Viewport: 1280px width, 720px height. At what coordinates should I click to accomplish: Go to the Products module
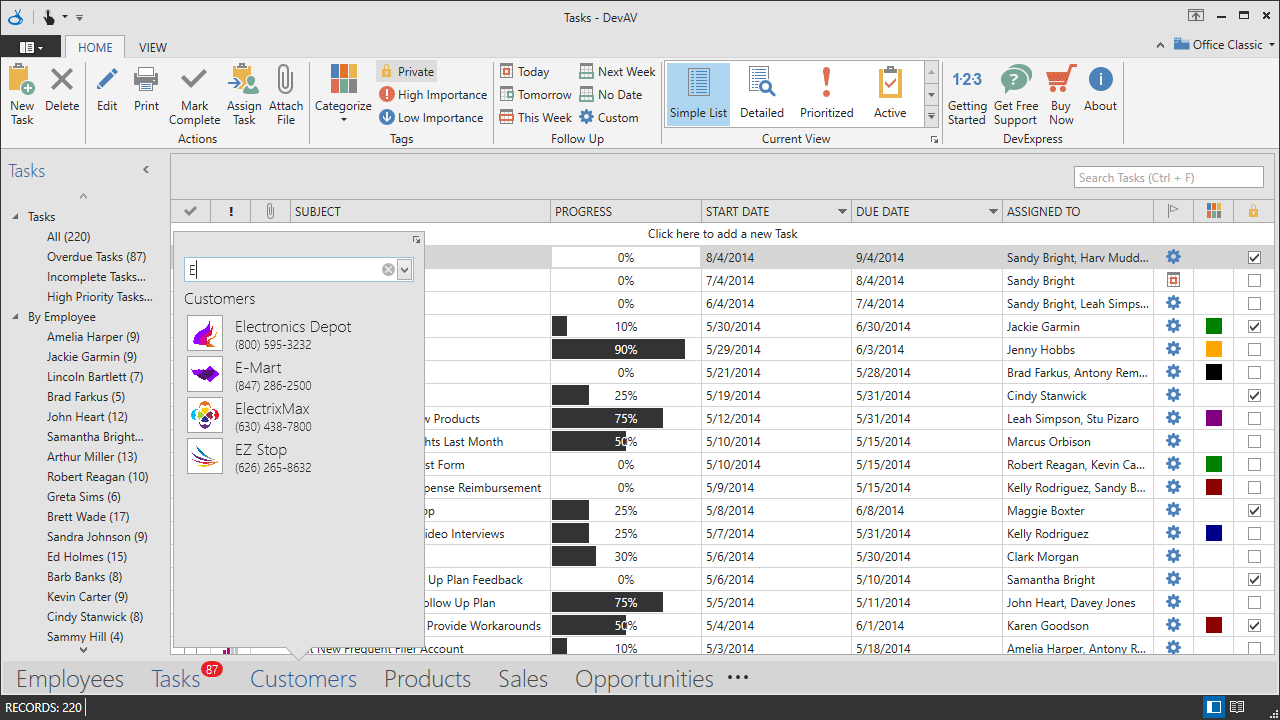pyautogui.click(x=428, y=679)
